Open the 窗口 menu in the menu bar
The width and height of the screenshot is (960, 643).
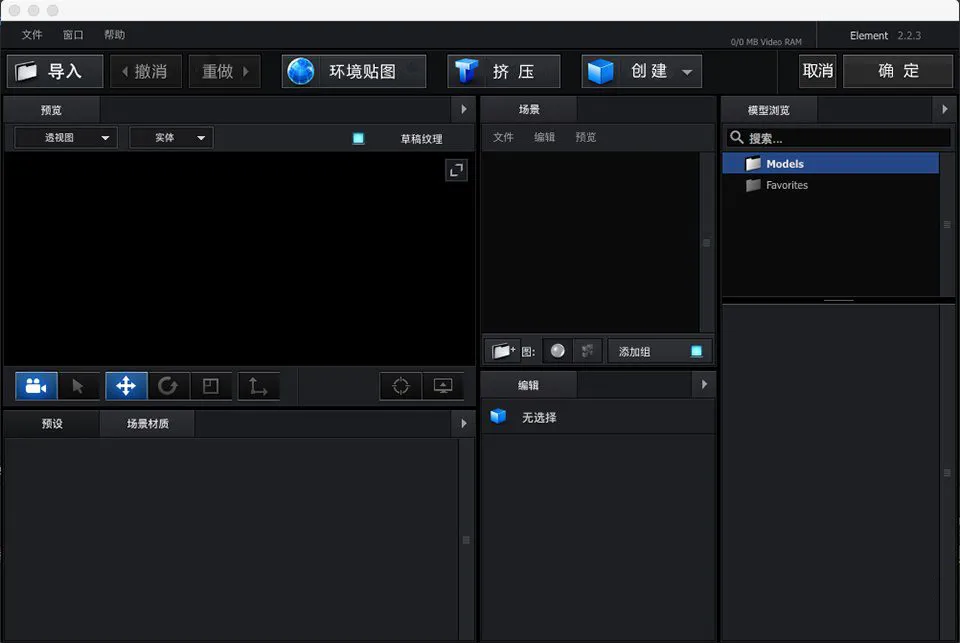73,35
